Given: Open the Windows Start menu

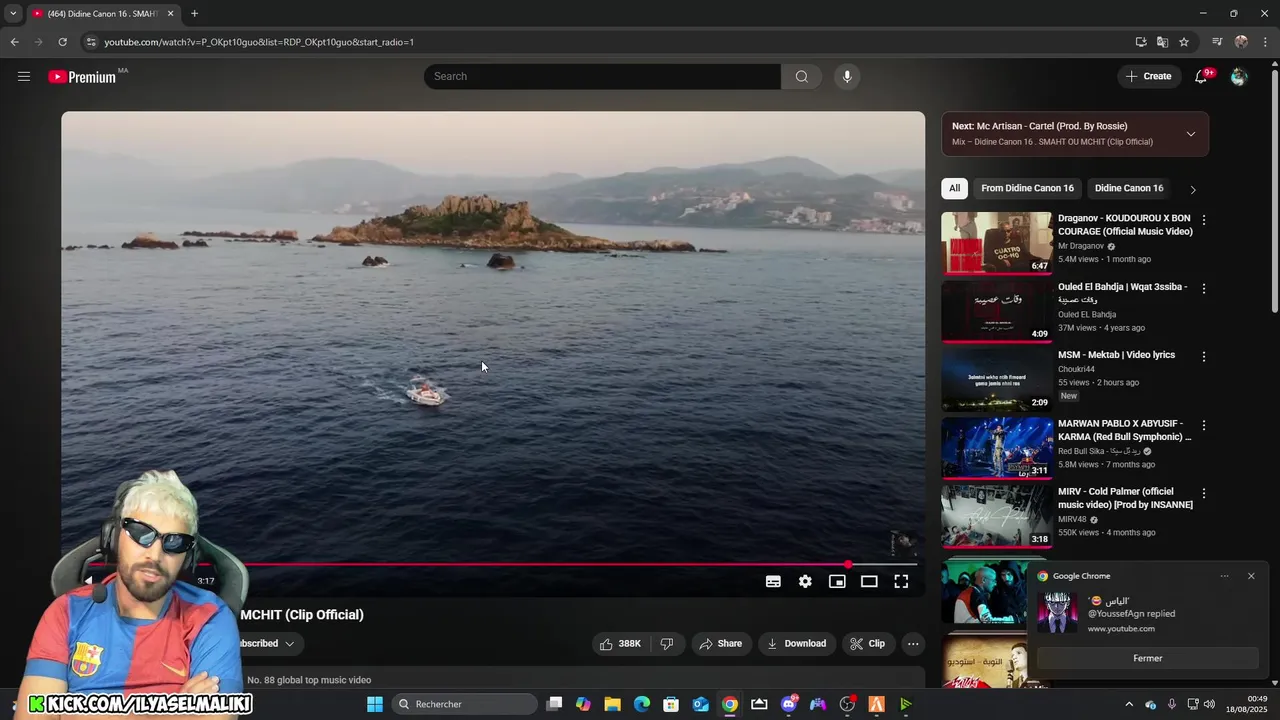Looking at the screenshot, I should tap(375, 704).
